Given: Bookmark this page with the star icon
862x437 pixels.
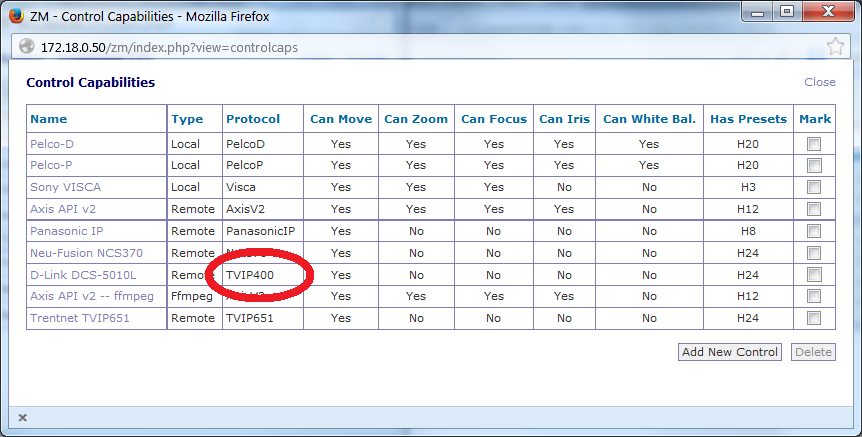Looking at the screenshot, I should point(835,46).
